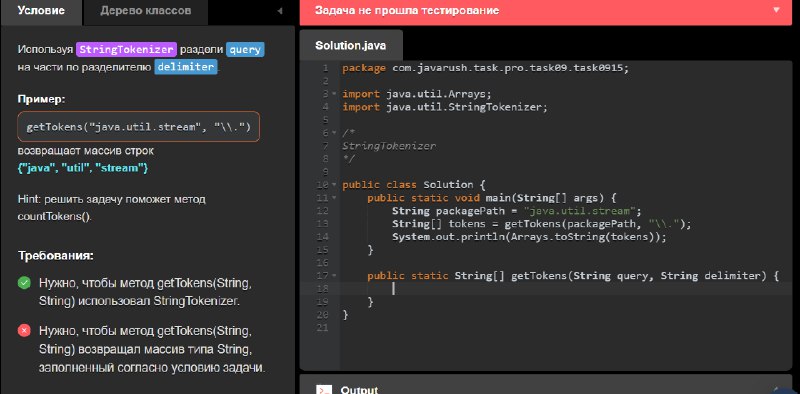
Task: Fold the Solution class at line 10
Action: coord(334,185)
